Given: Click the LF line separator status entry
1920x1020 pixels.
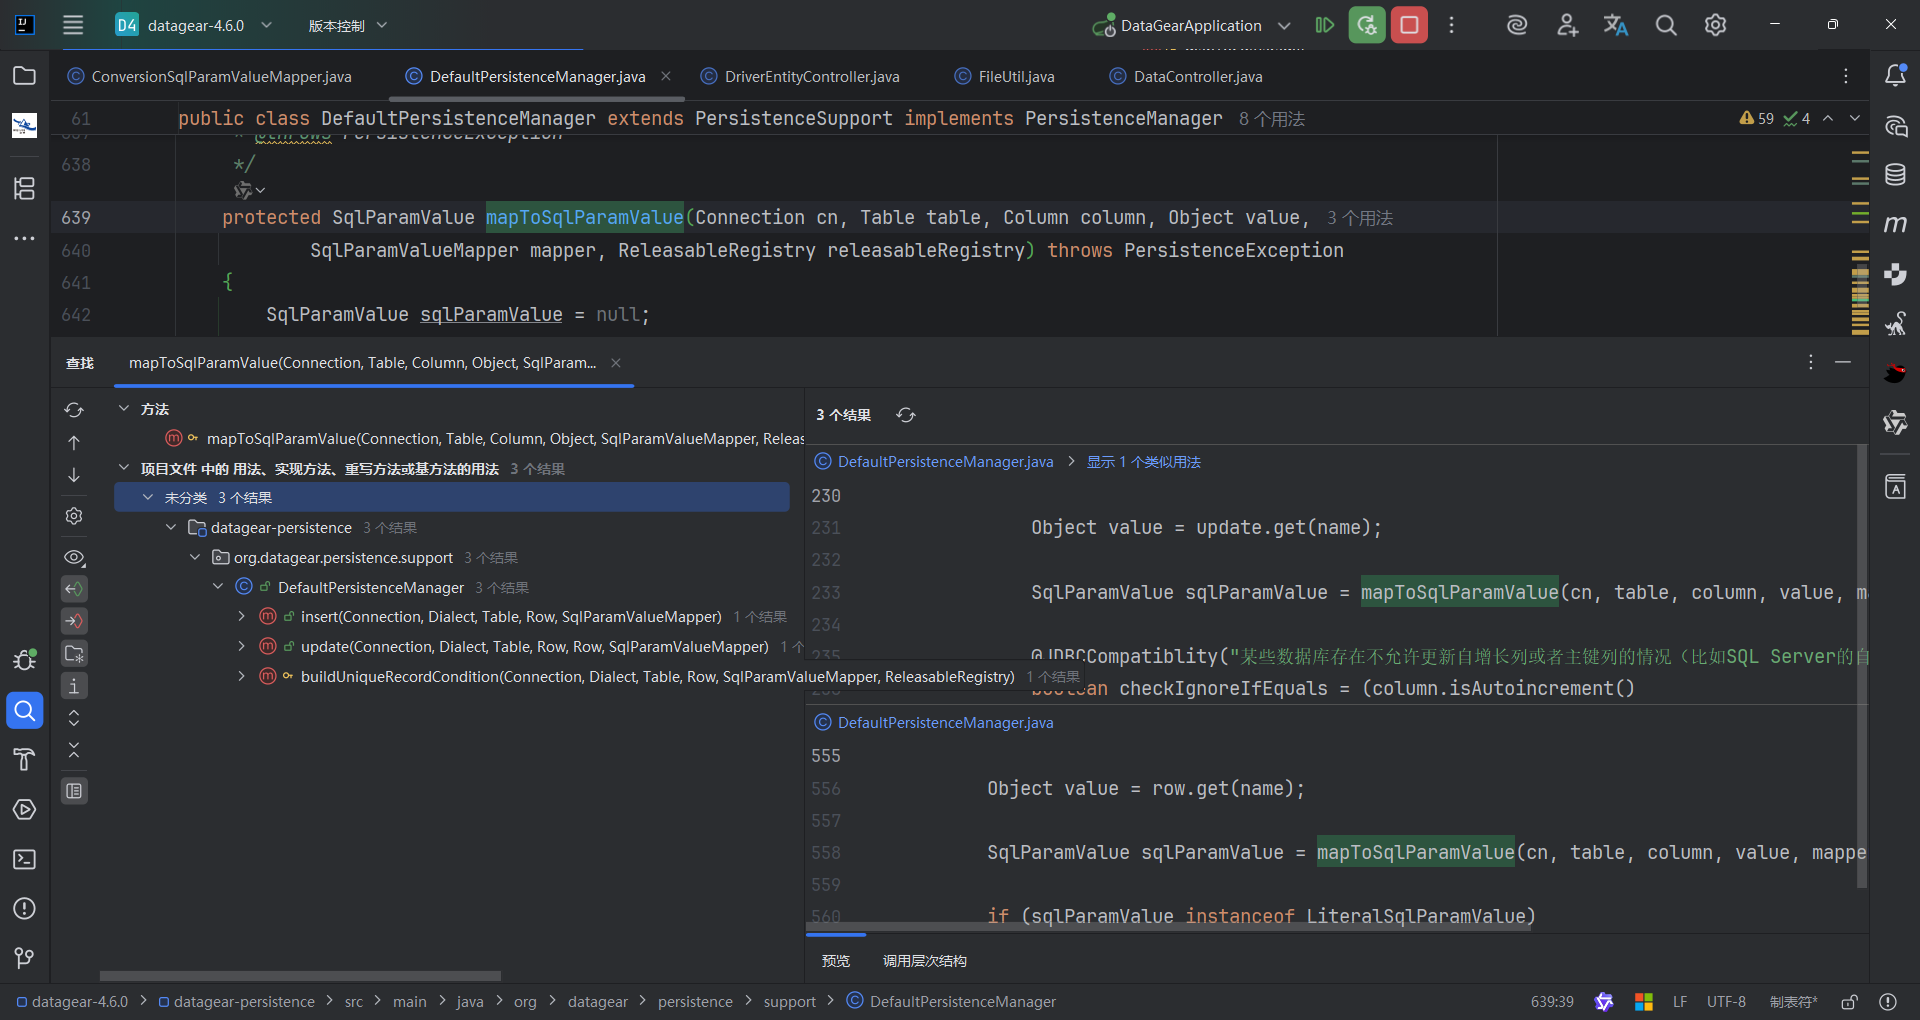Looking at the screenshot, I should (x=1680, y=1002).
